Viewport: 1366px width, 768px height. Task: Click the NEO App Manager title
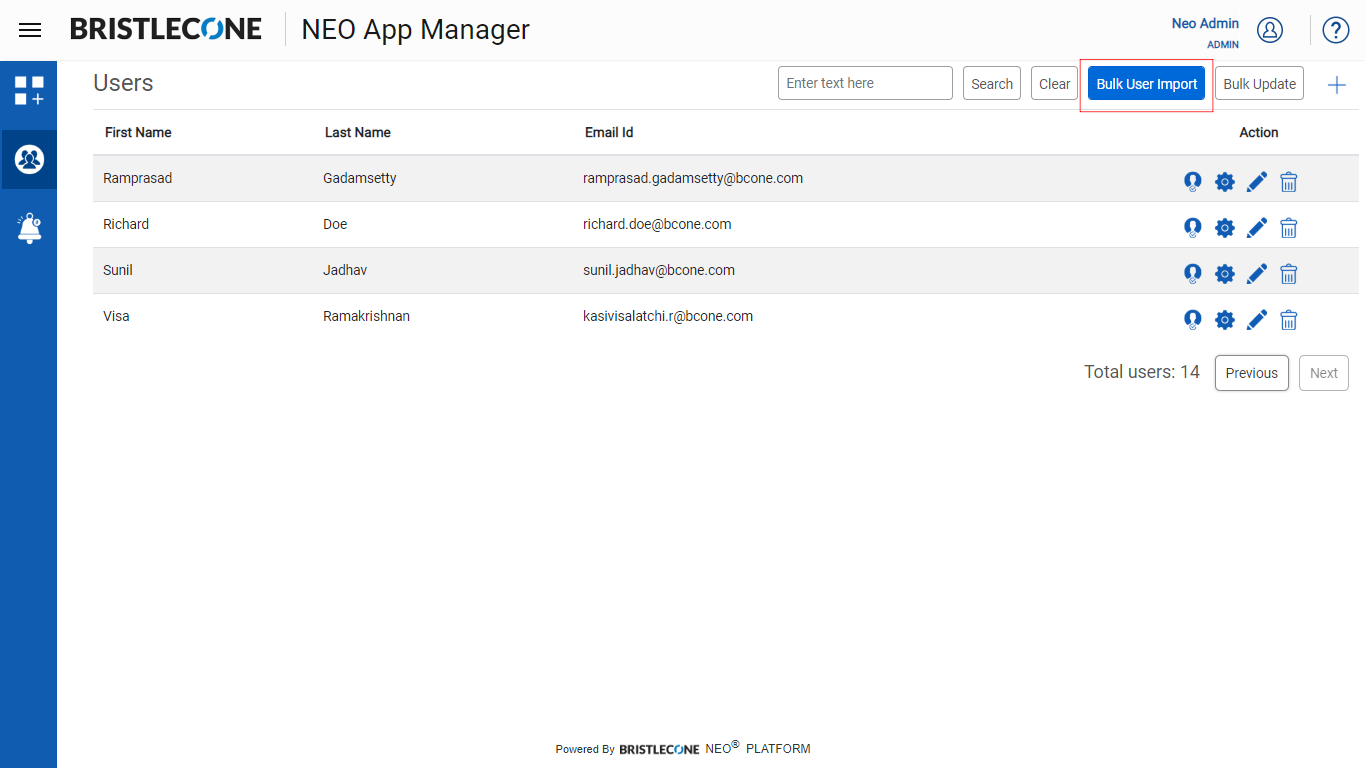point(416,30)
